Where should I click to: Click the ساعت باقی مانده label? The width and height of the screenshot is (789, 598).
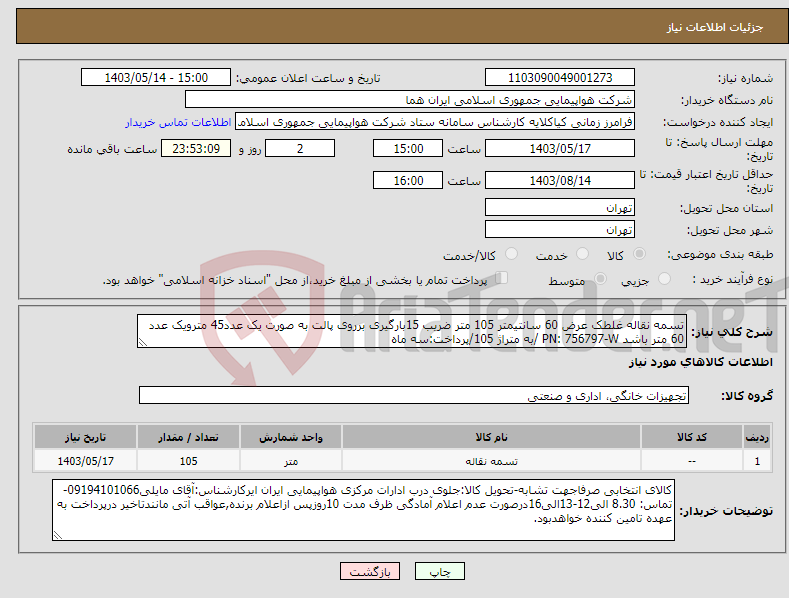pyautogui.click(x=112, y=150)
